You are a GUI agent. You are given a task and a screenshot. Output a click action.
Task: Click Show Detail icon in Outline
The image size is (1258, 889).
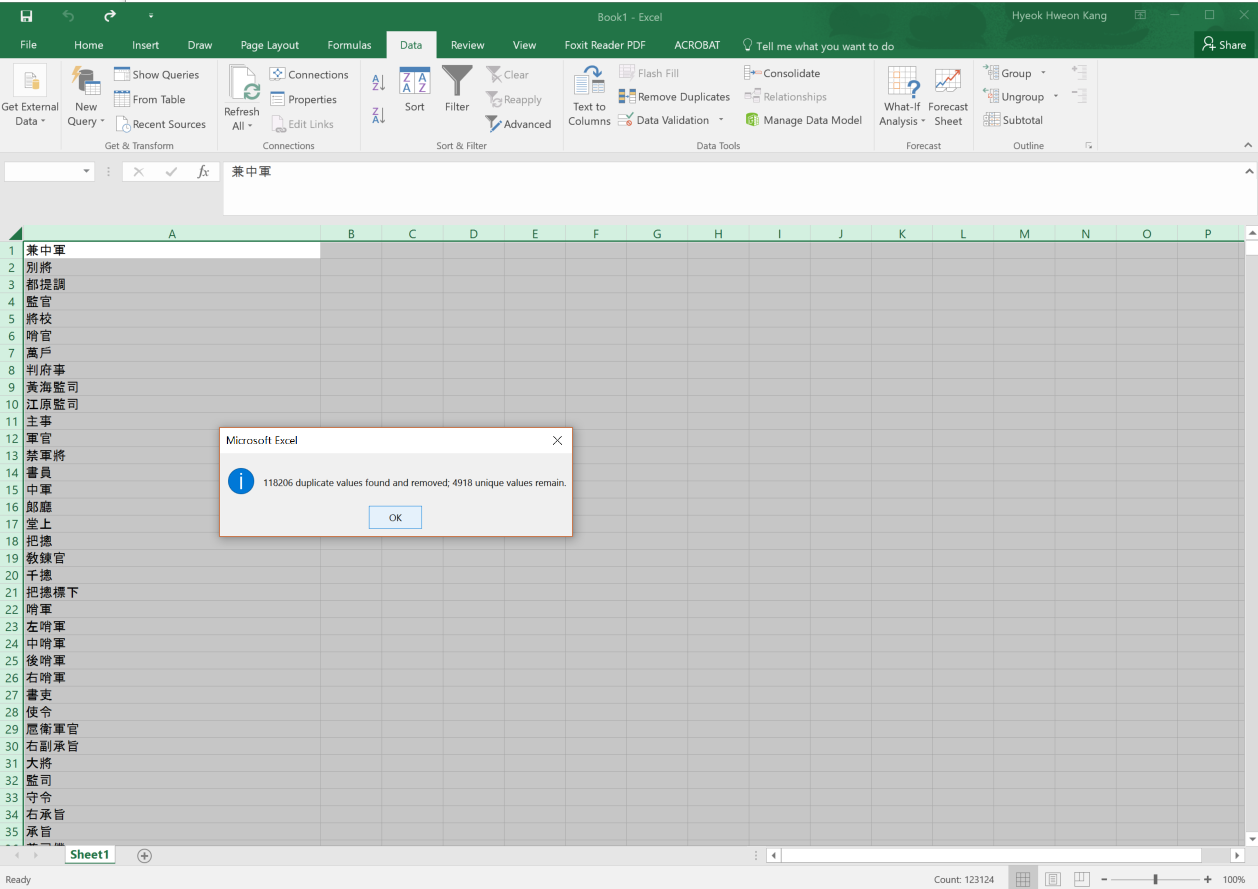pyautogui.click(x=1079, y=73)
